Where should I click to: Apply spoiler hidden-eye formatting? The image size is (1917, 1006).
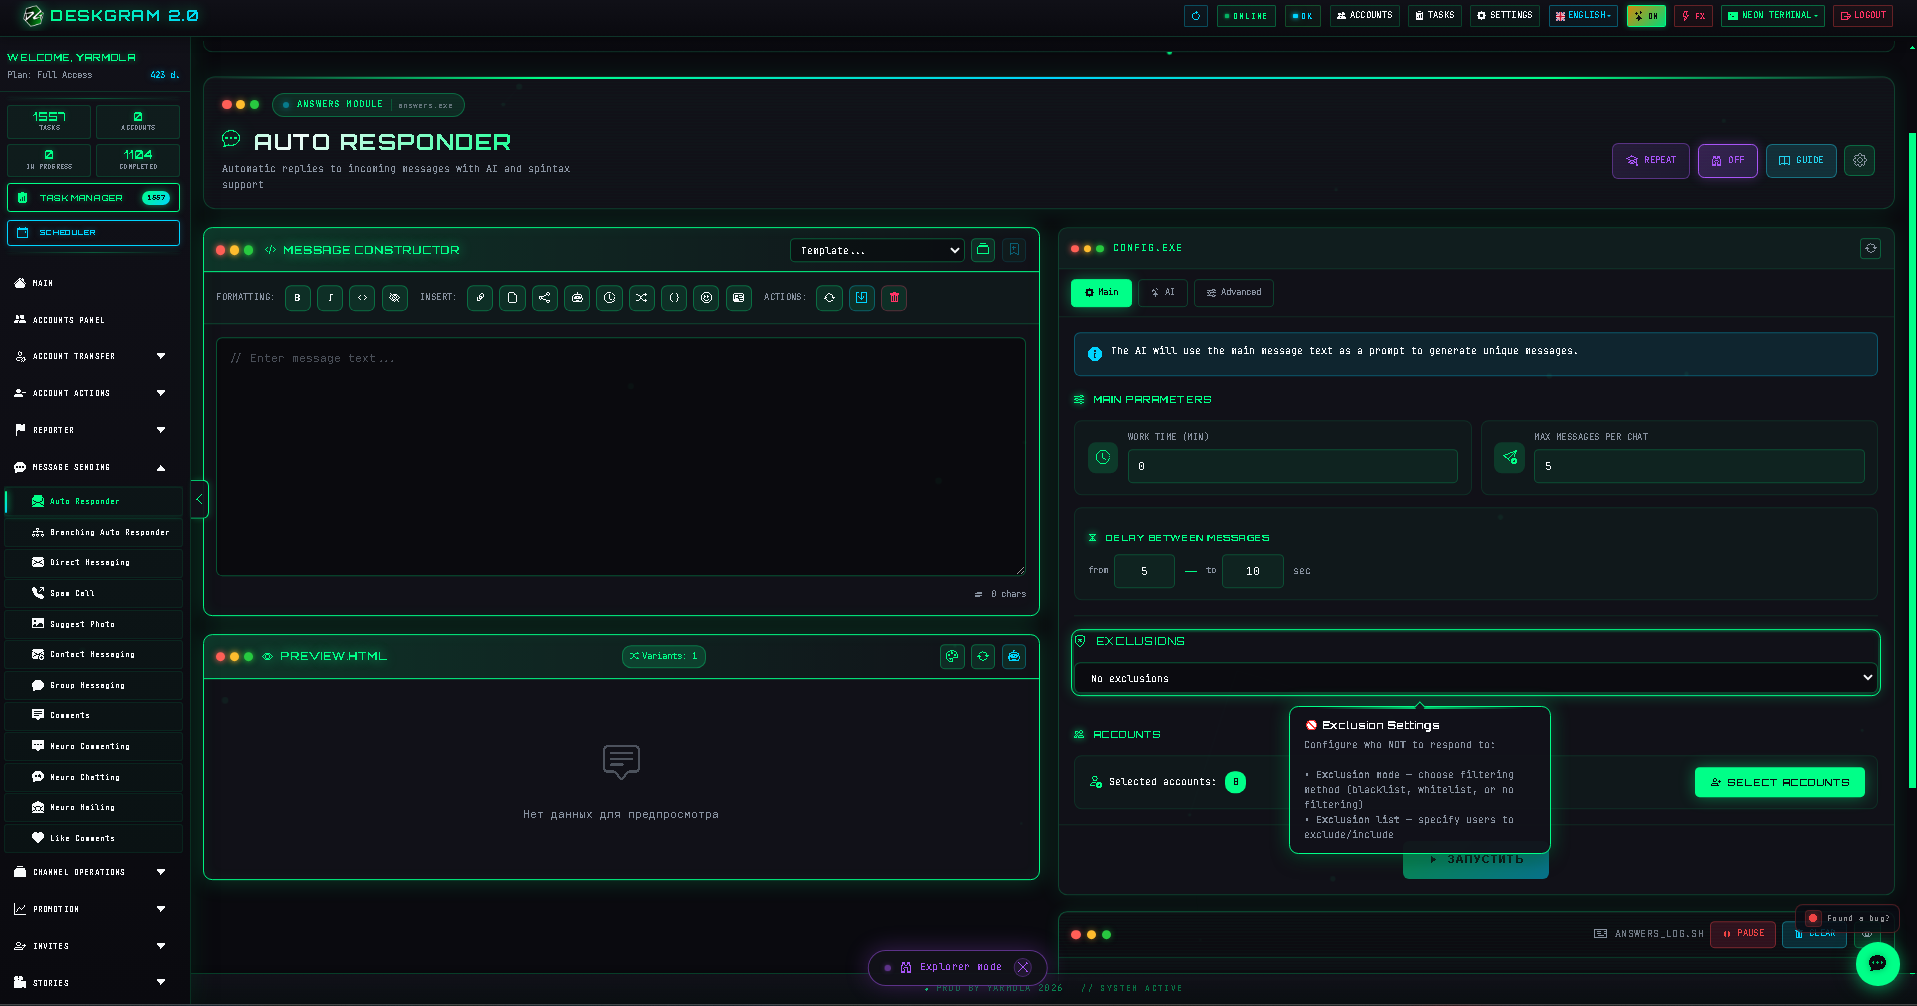pos(395,297)
